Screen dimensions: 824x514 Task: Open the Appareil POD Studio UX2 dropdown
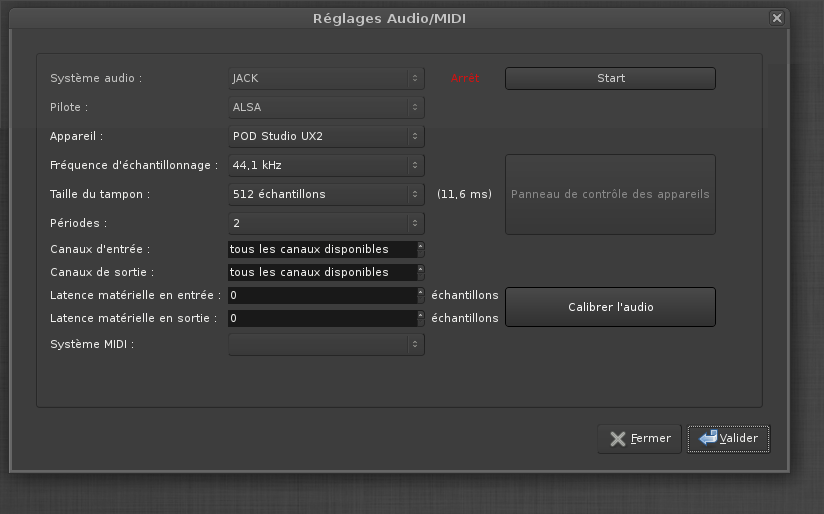tap(326, 136)
